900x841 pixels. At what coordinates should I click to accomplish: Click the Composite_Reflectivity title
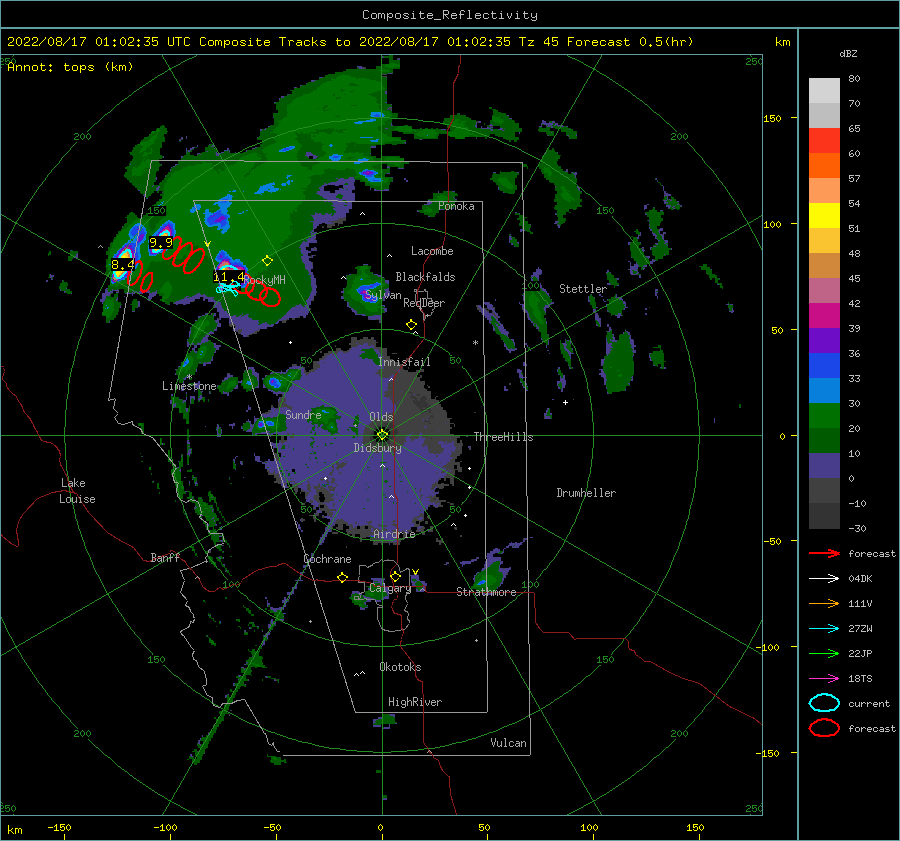(450, 15)
